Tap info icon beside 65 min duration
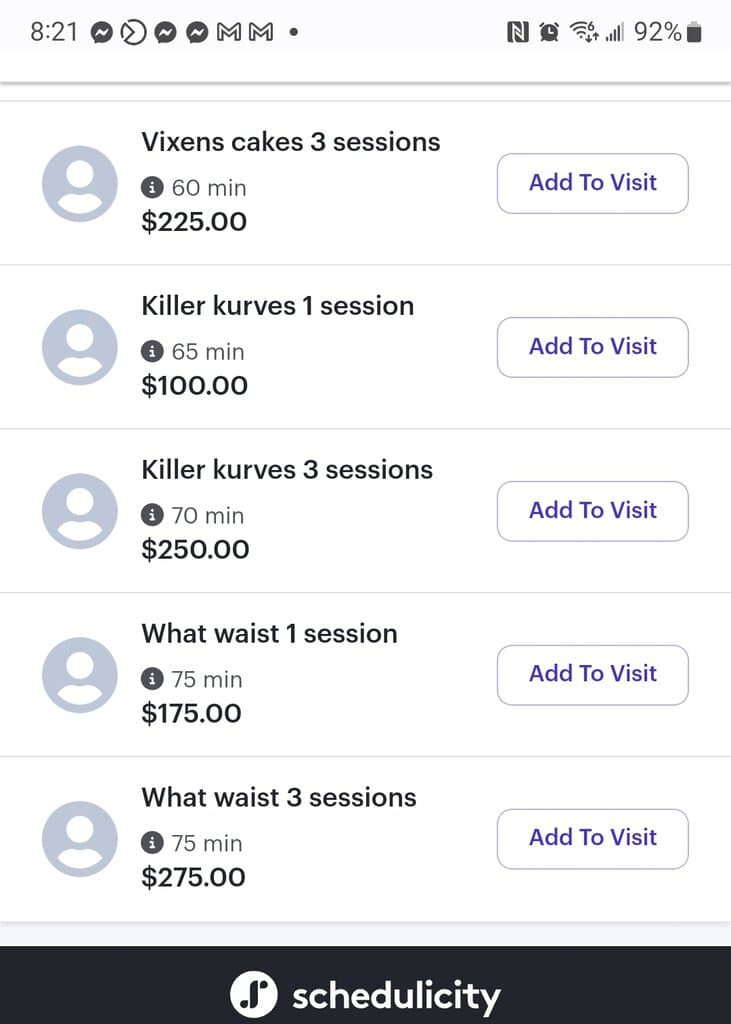The width and height of the screenshot is (731, 1024). click(x=152, y=352)
